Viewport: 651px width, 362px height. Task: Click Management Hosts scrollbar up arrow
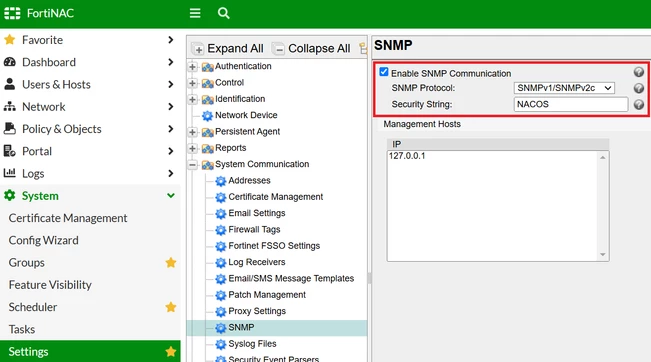602,157
